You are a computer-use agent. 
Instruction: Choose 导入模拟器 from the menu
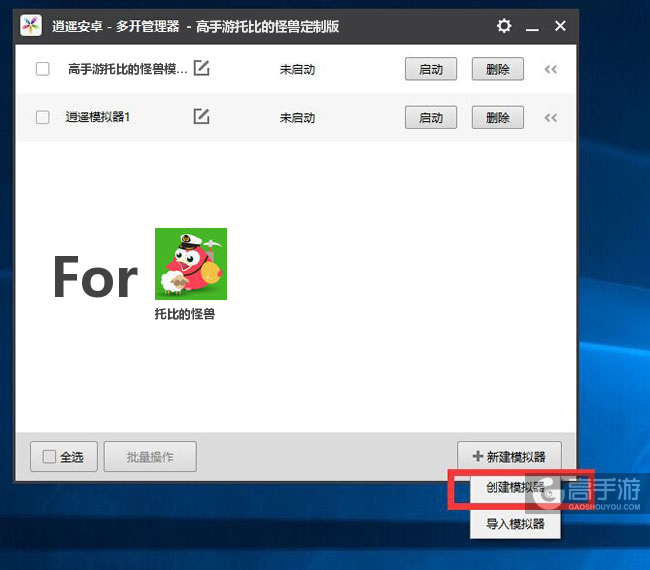[x=515, y=524]
